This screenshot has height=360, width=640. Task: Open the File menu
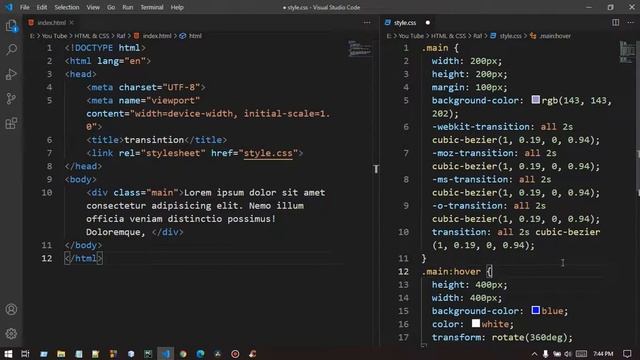tap(24, 7)
